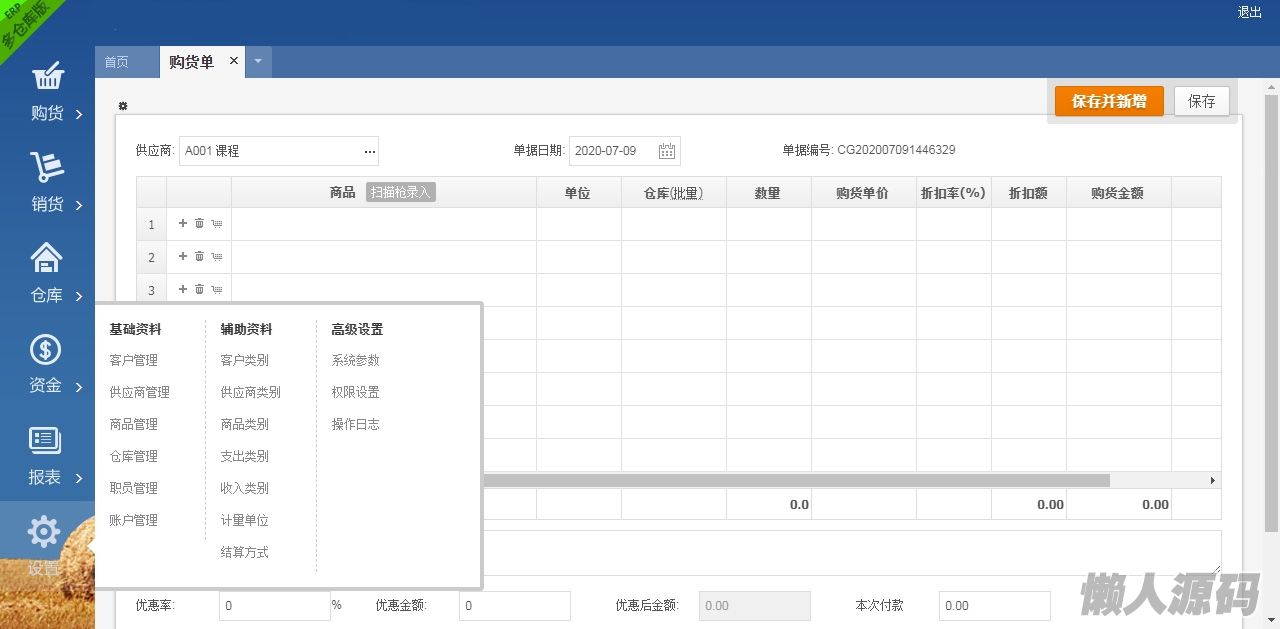Open the 销货 sales cart icon
Screen dimensions: 1280x629
47,168
